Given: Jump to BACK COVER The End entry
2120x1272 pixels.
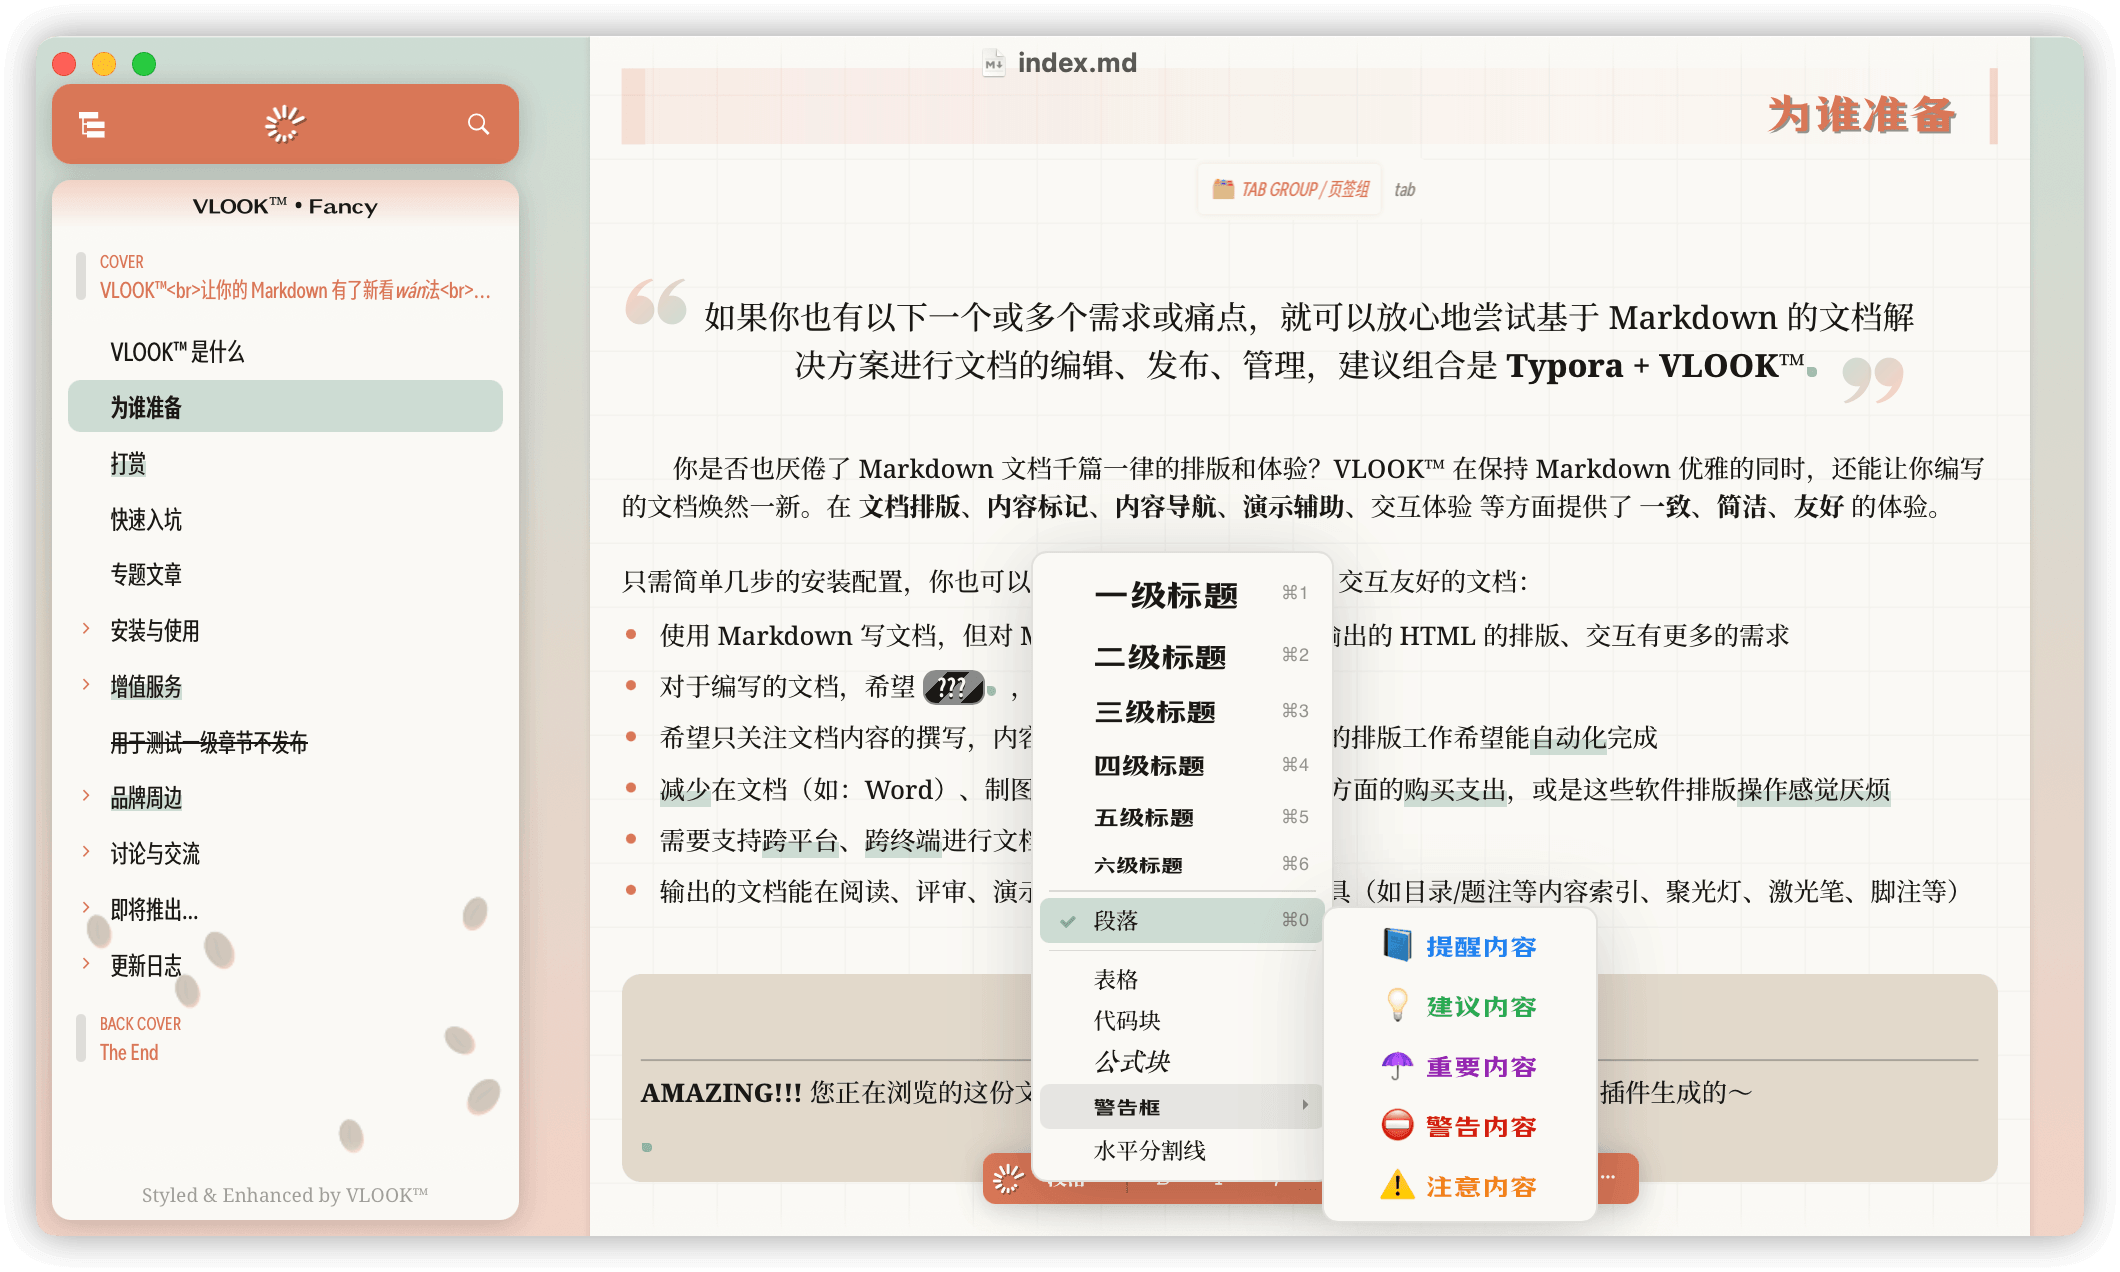Looking at the screenshot, I should 285,1038.
